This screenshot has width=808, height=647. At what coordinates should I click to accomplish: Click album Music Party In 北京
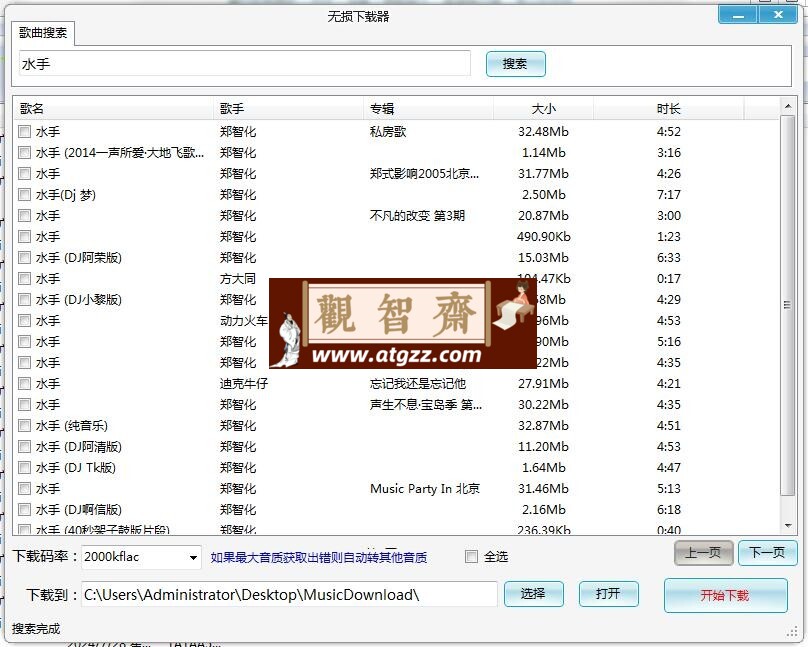[425, 489]
